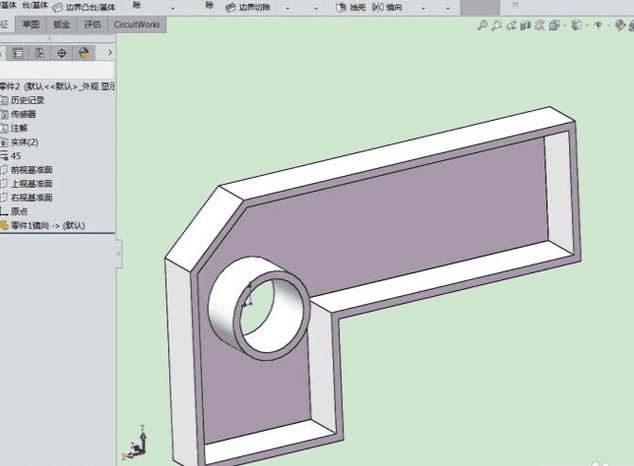Click the panel collapse handle beside feature tree

(119, 253)
